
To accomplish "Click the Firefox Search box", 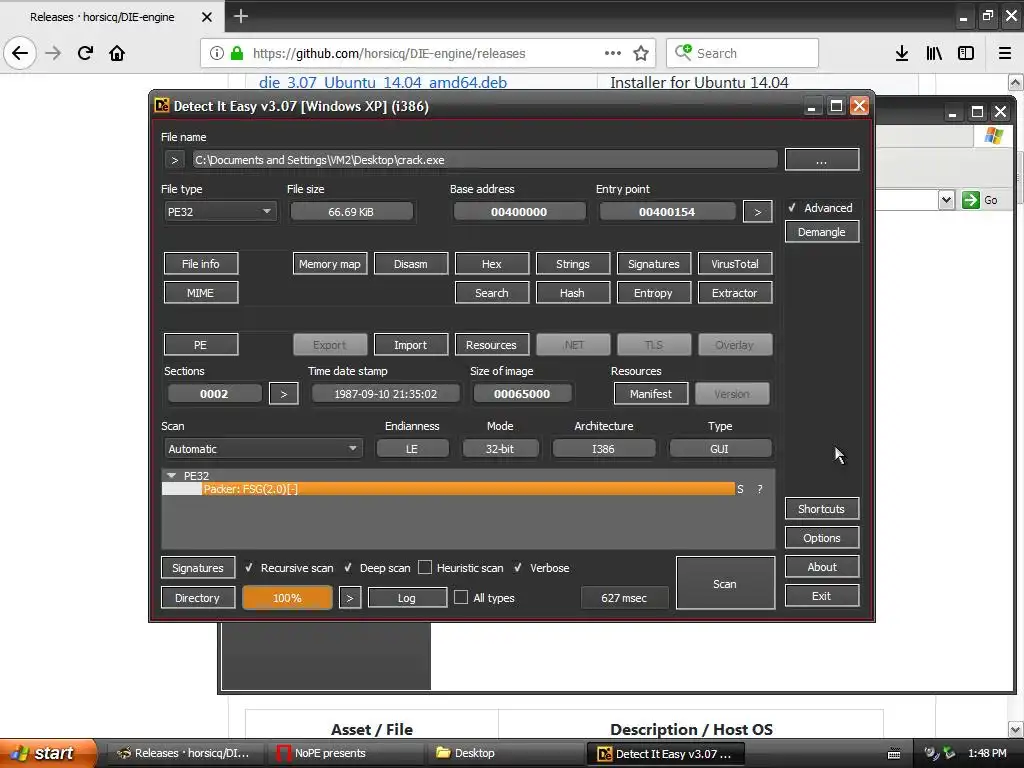I will (742, 53).
